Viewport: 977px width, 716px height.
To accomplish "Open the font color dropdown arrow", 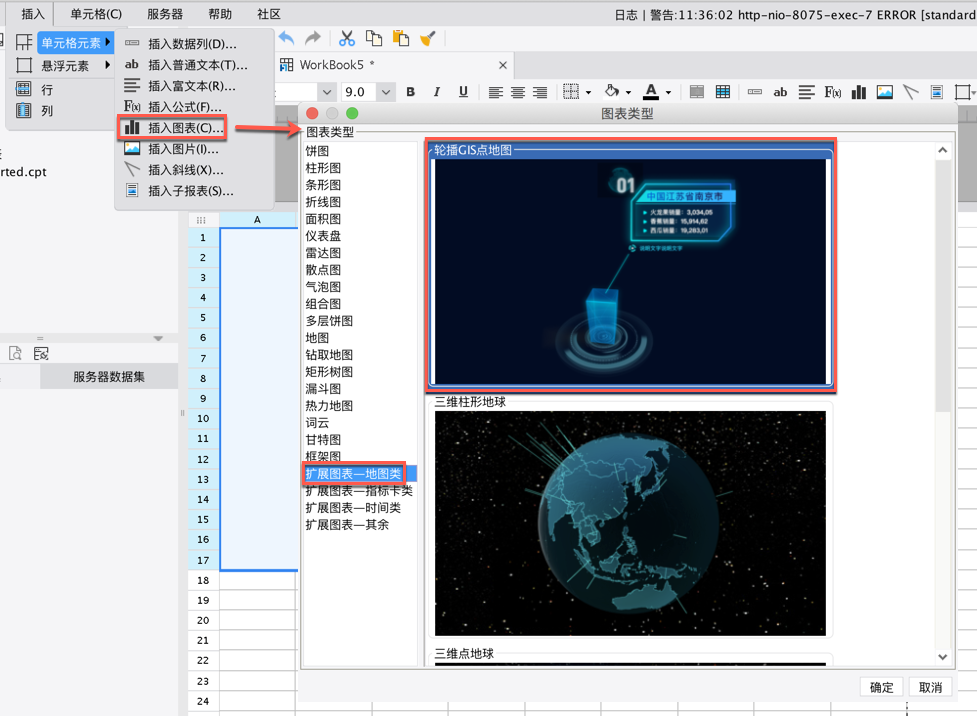I will point(668,93).
